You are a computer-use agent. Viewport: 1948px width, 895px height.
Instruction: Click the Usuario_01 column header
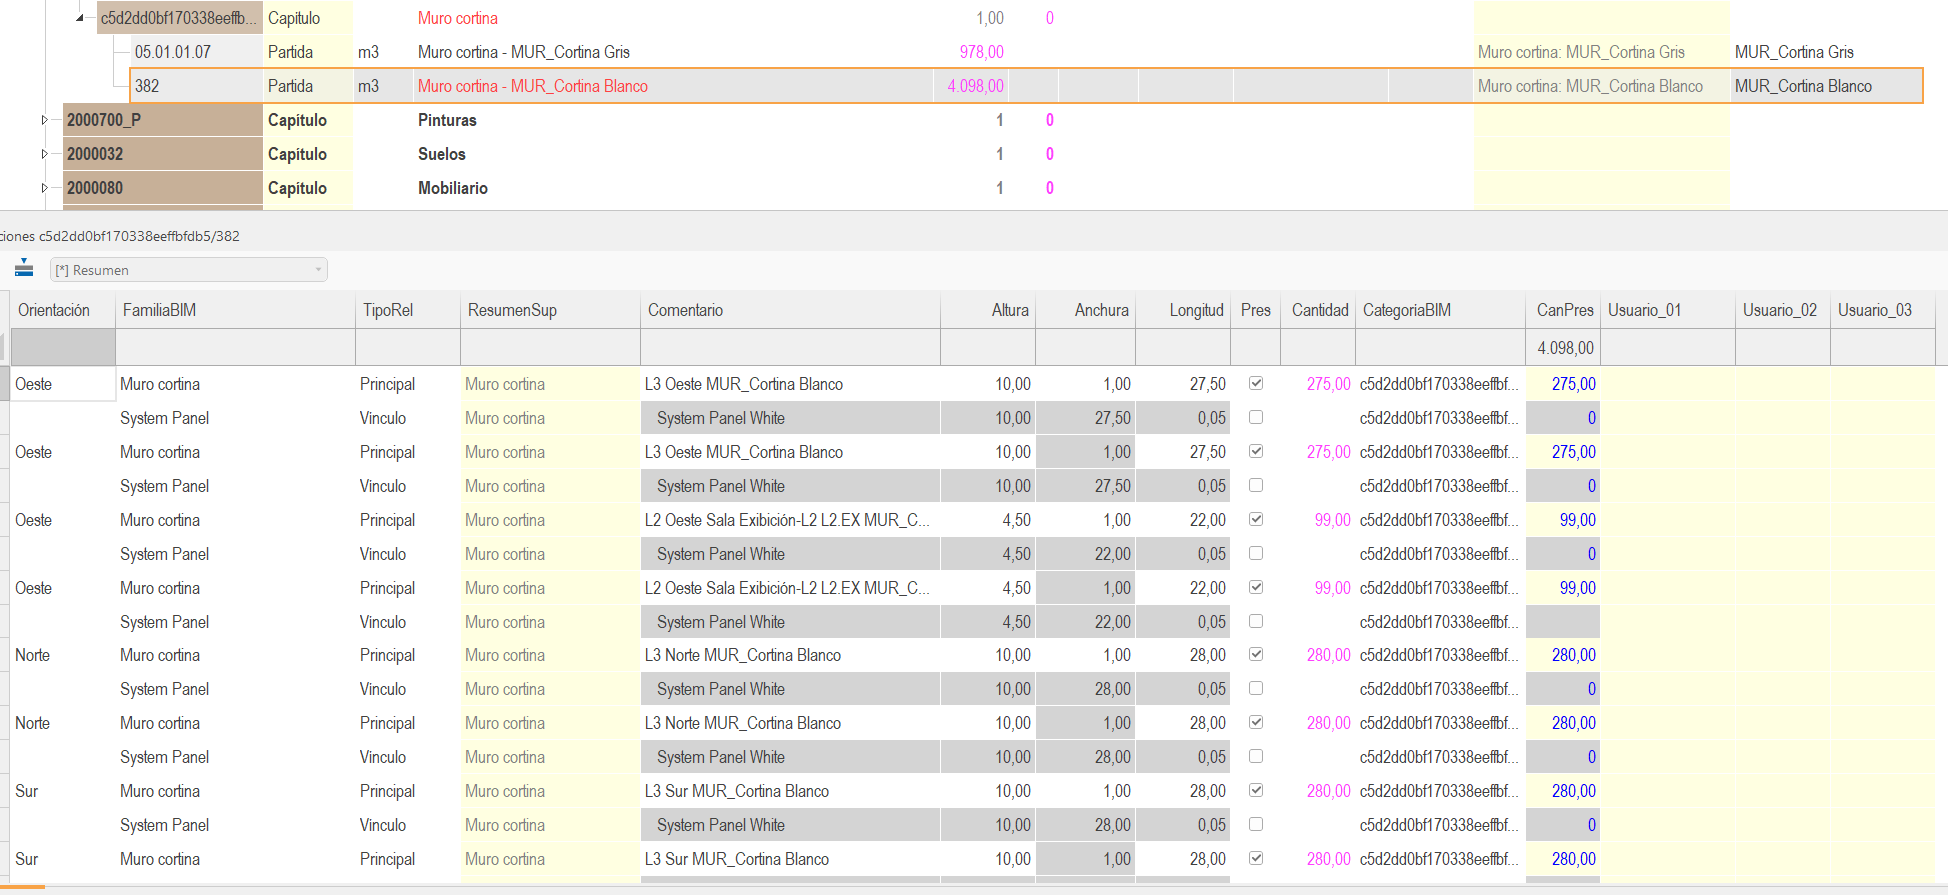click(x=1668, y=310)
